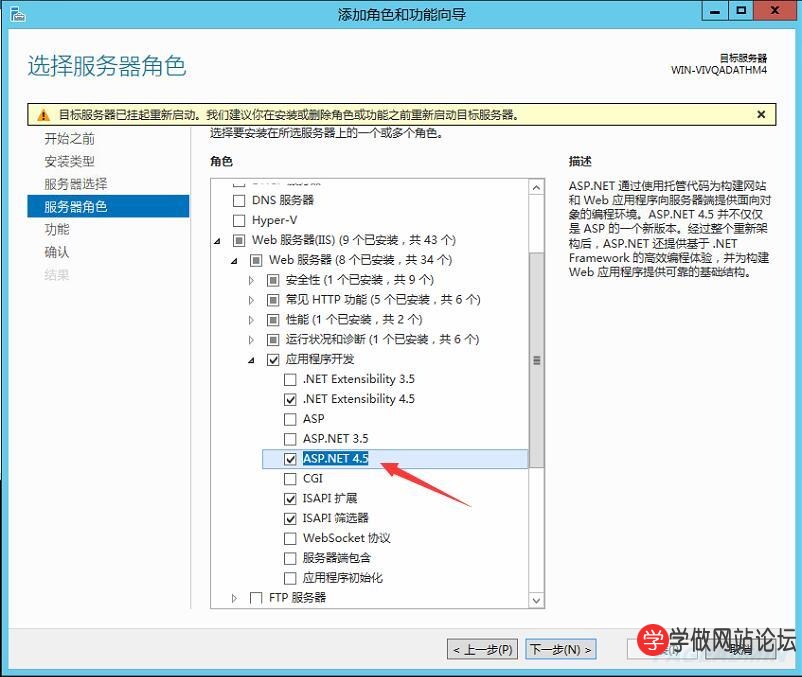This screenshot has width=802, height=677.
Task: Expand the FTP 服务器 node
Action: tap(234, 598)
